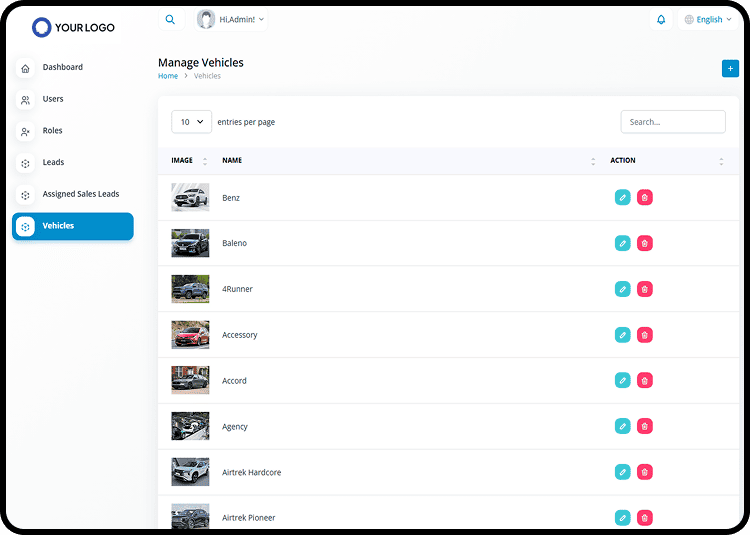The height and width of the screenshot is (535, 750).
Task: Click the edit icon for Airtrek Hardcore
Action: [622, 472]
